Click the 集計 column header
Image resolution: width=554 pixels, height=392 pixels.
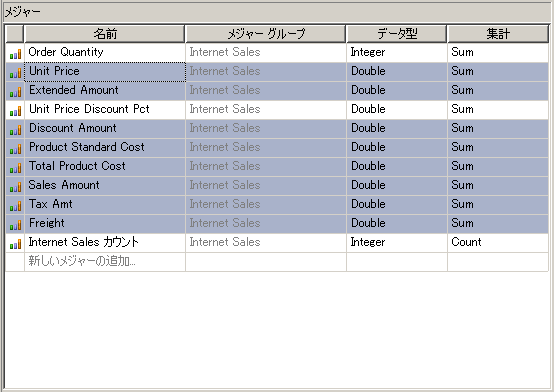point(498,34)
